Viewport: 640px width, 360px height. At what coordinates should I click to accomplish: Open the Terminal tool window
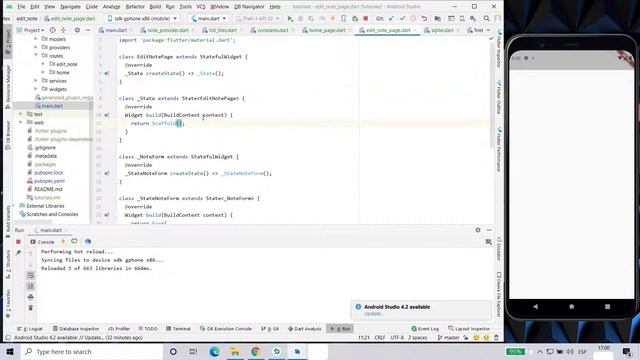tap(179, 329)
